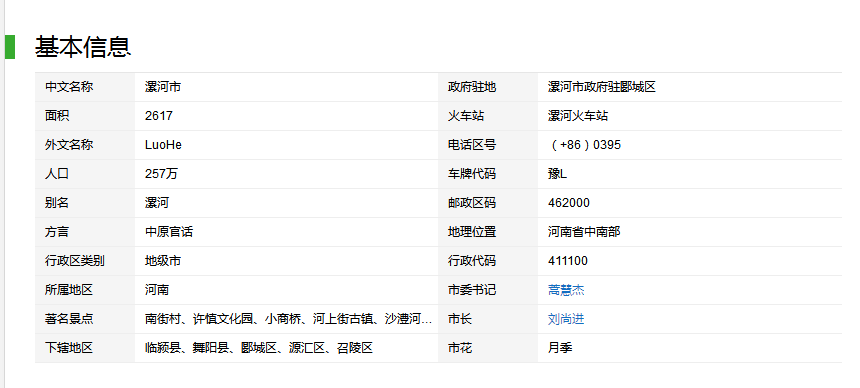Viewport: 860px width, 388px height.
Task: Click the 下辖地区 label cell
Action: 85,348
